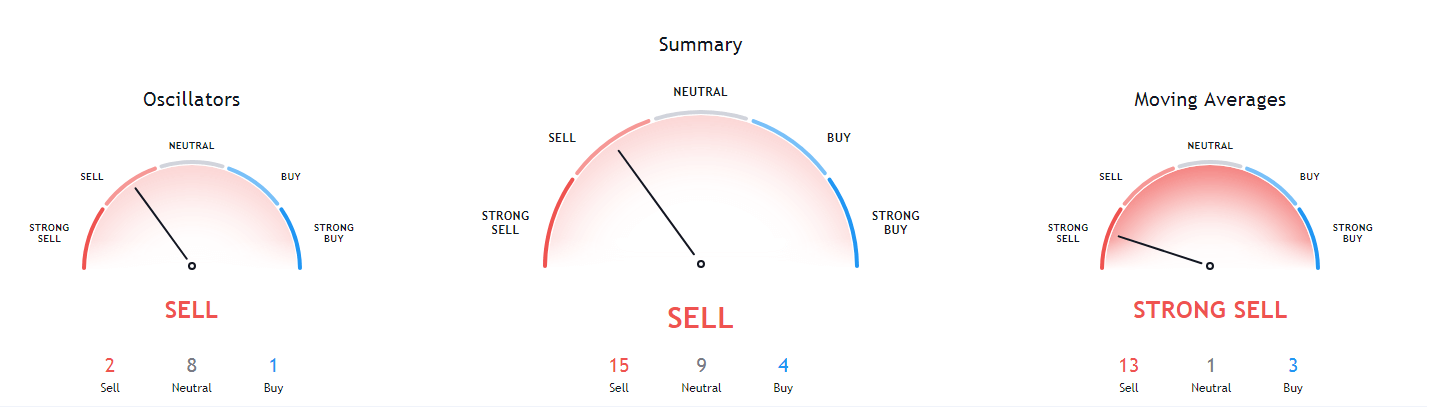The image size is (1434, 409).
Task: Click the Summary buy count 4
Action: [783, 366]
